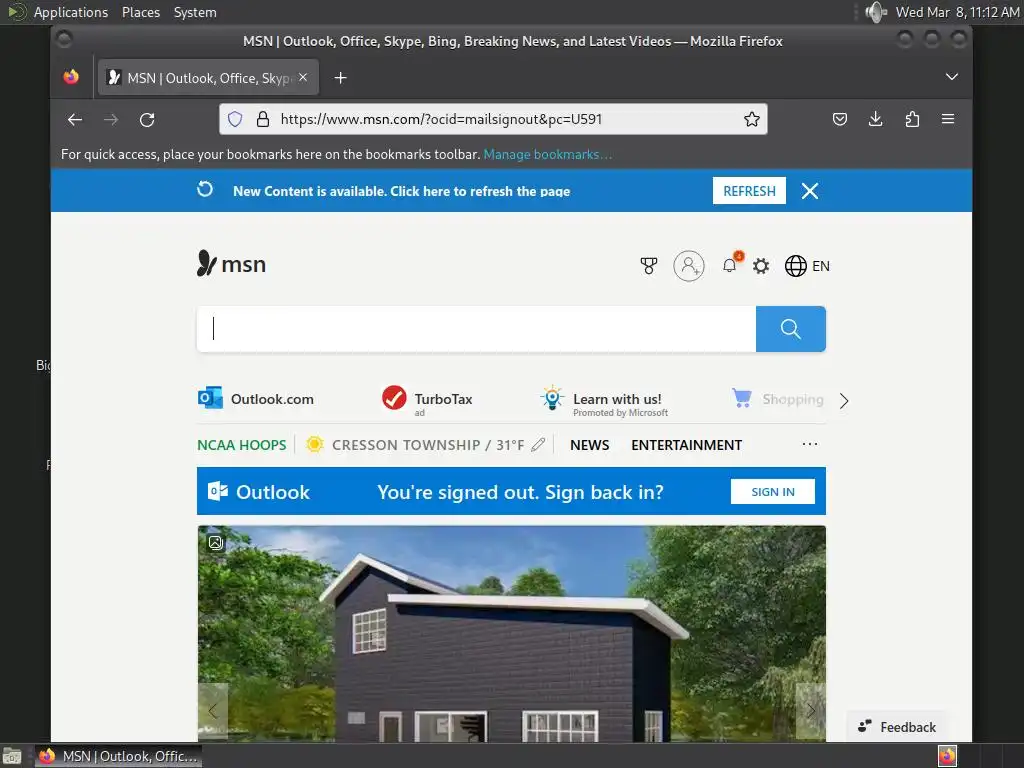The image size is (1024, 768).
Task: Click the Firefox View icon left of tabs
Action: coord(71,77)
